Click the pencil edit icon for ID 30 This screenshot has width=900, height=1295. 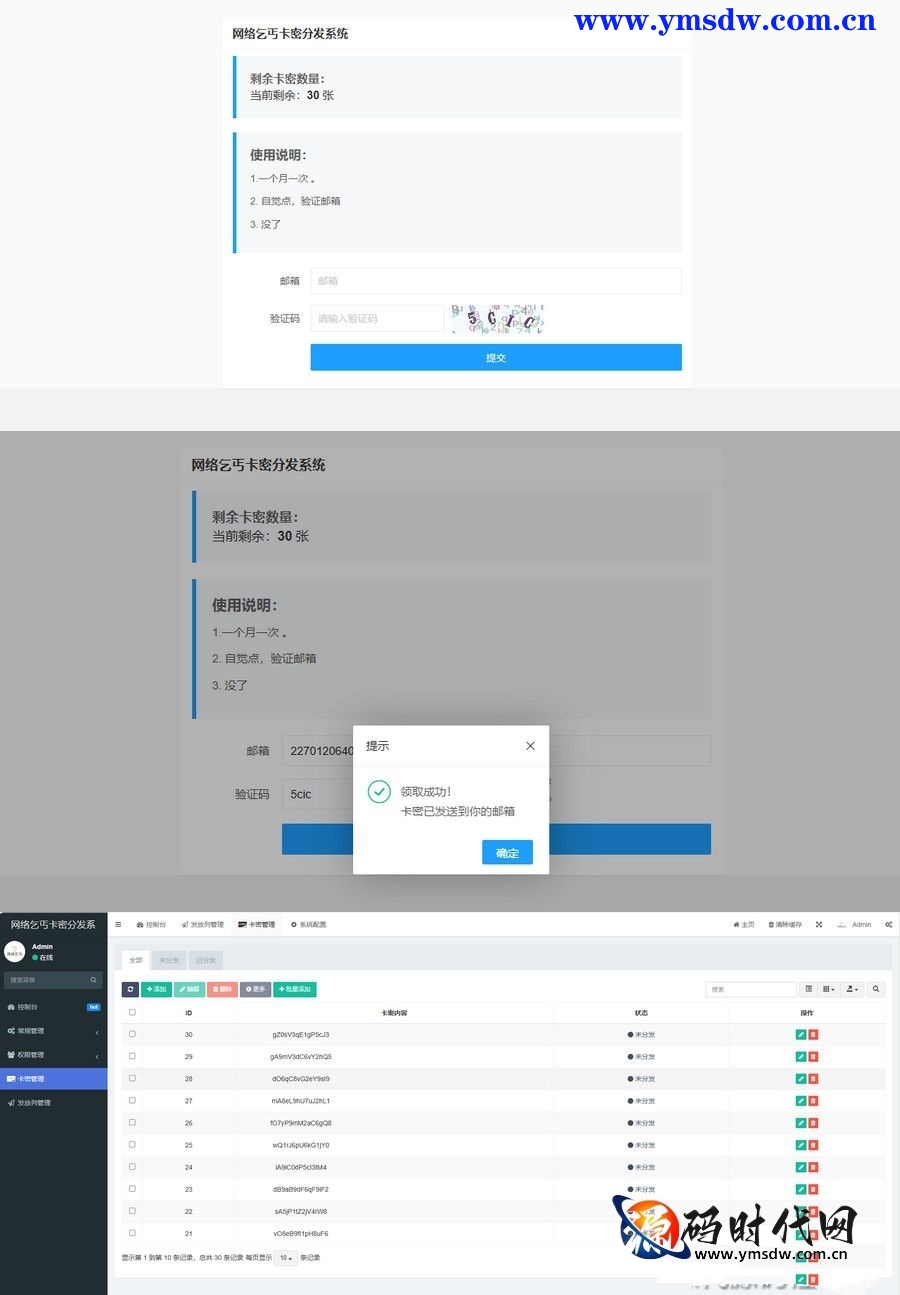click(800, 1034)
